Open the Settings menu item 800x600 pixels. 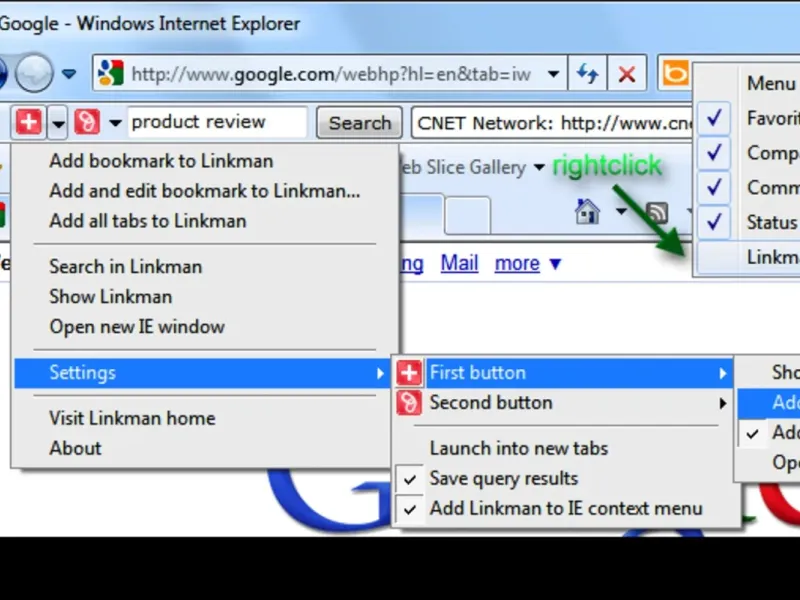(x=203, y=373)
